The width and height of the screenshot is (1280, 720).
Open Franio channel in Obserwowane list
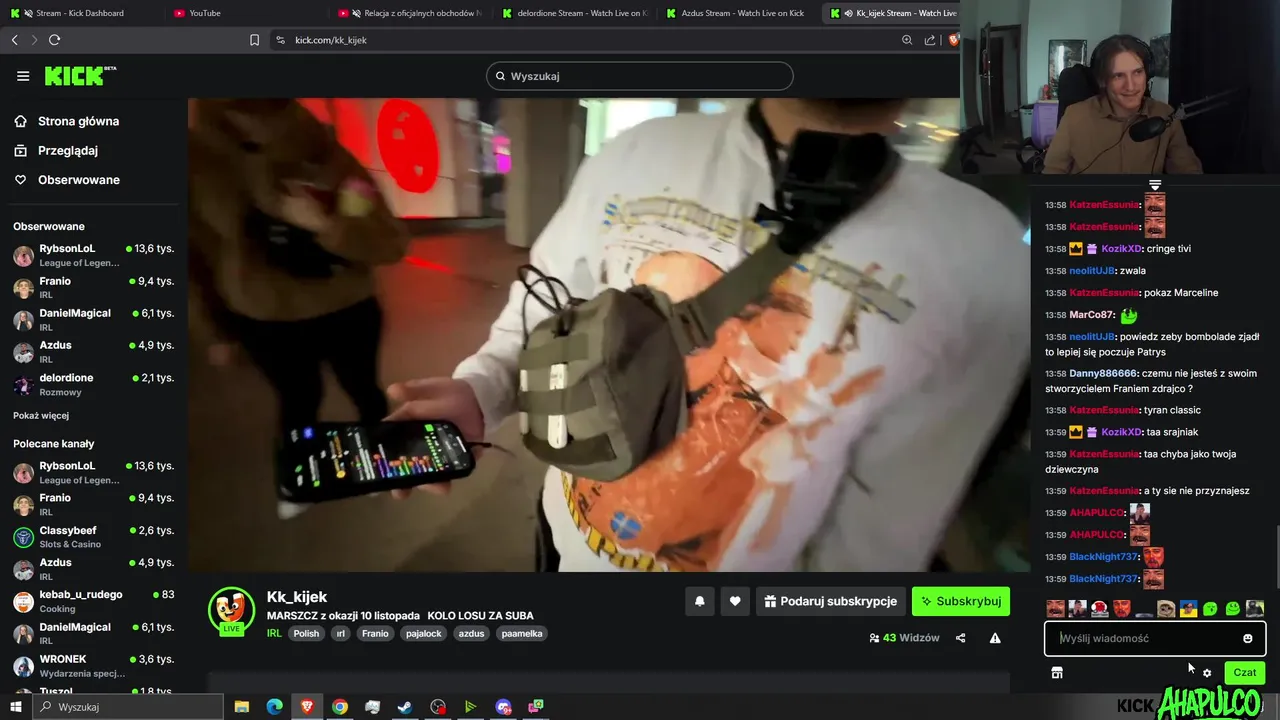click(x=93, y=288)
